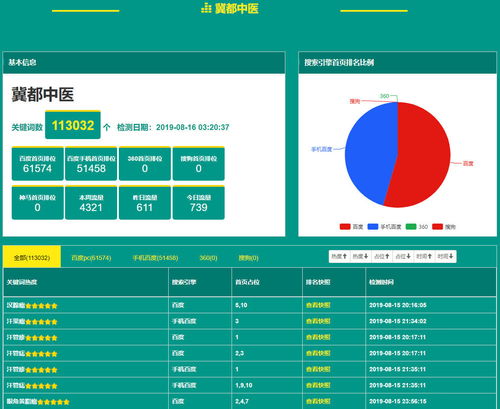
Task: Click the star rating in the 20:16:05 row
Action: tap(41, 306)
